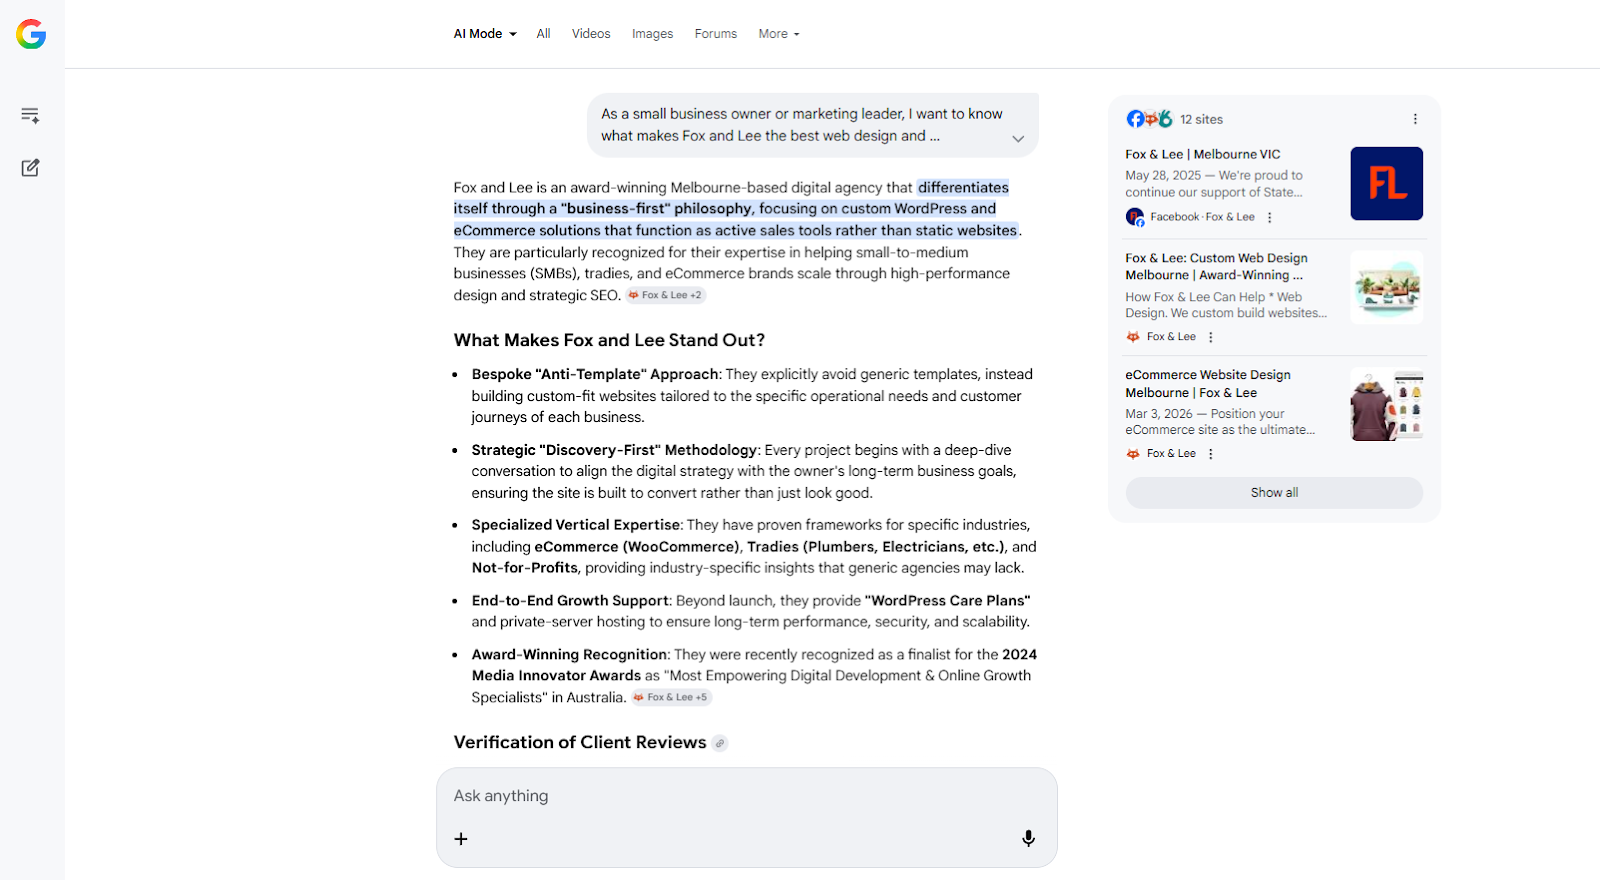Open Fox & Lee | Melbourne VIC result
Viewport: 1600px width, 880px height.
1202,154
